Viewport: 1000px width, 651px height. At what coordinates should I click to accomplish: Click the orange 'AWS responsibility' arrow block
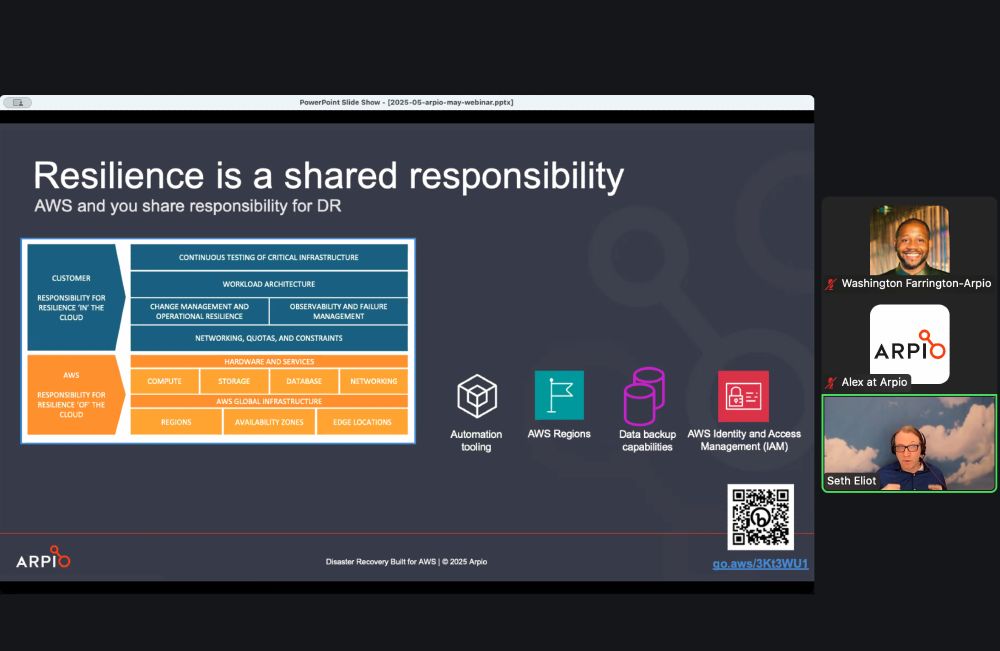(x=75, y=395)
